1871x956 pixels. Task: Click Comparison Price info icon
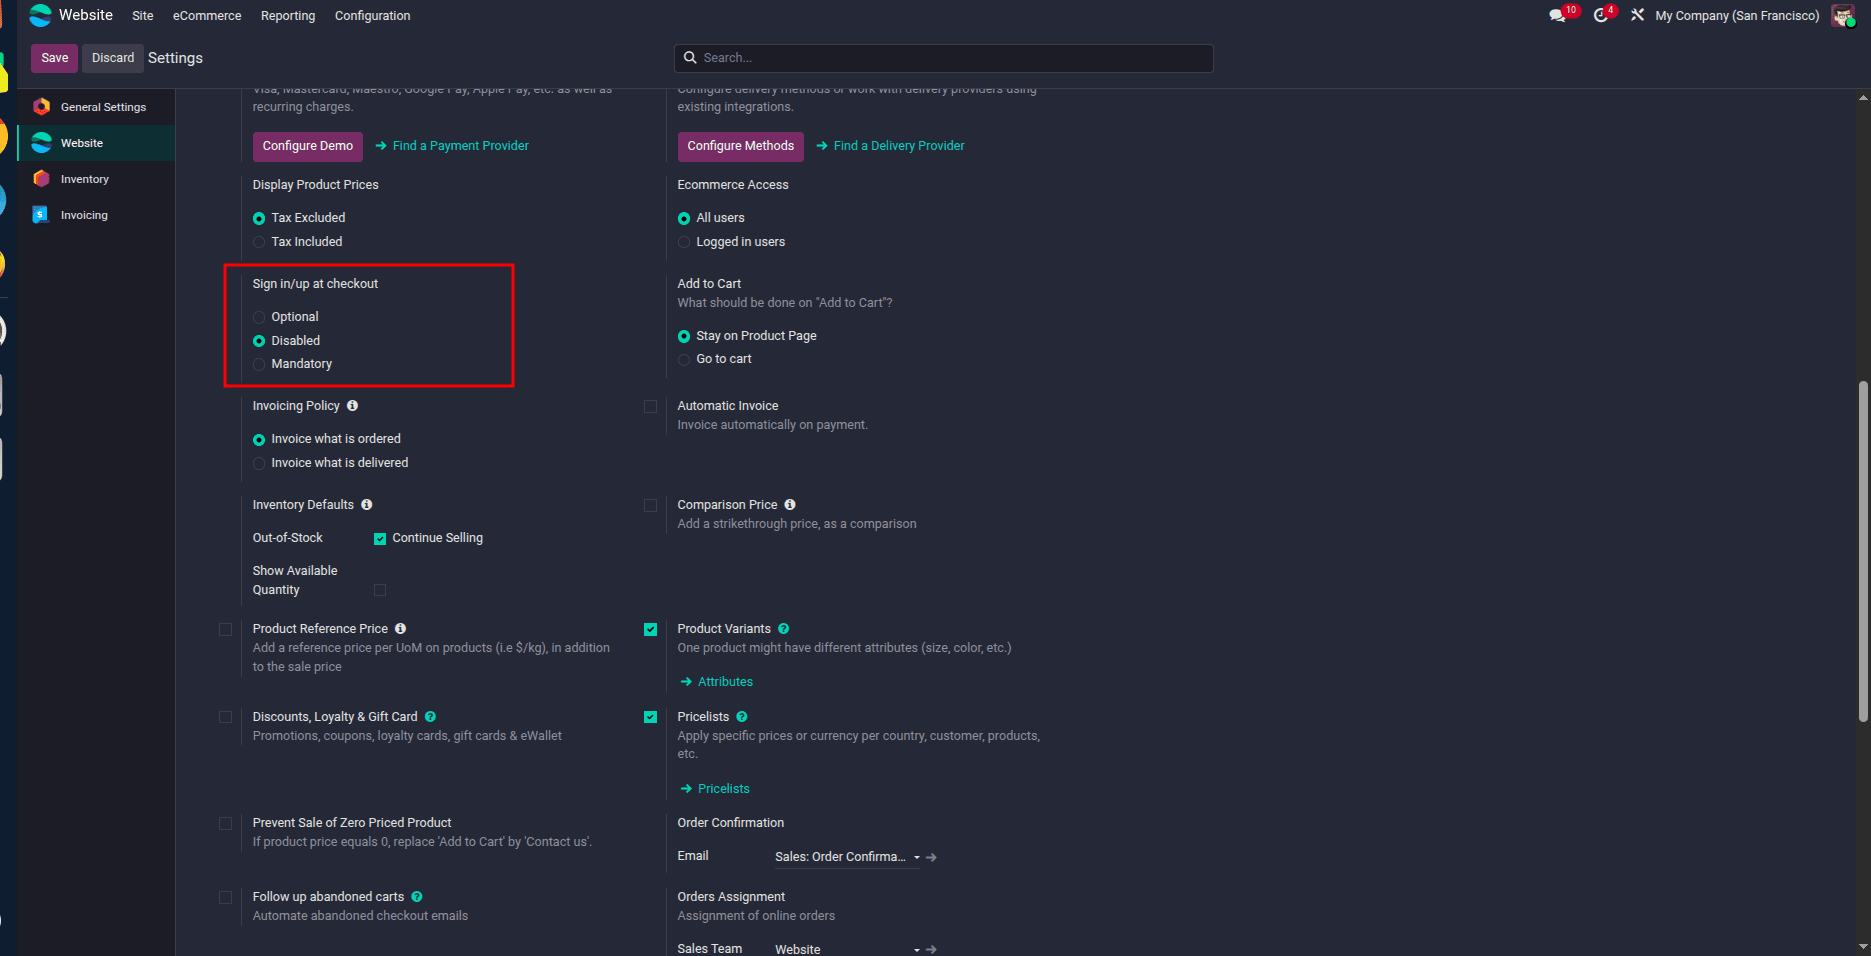click(x=790, y=505)
